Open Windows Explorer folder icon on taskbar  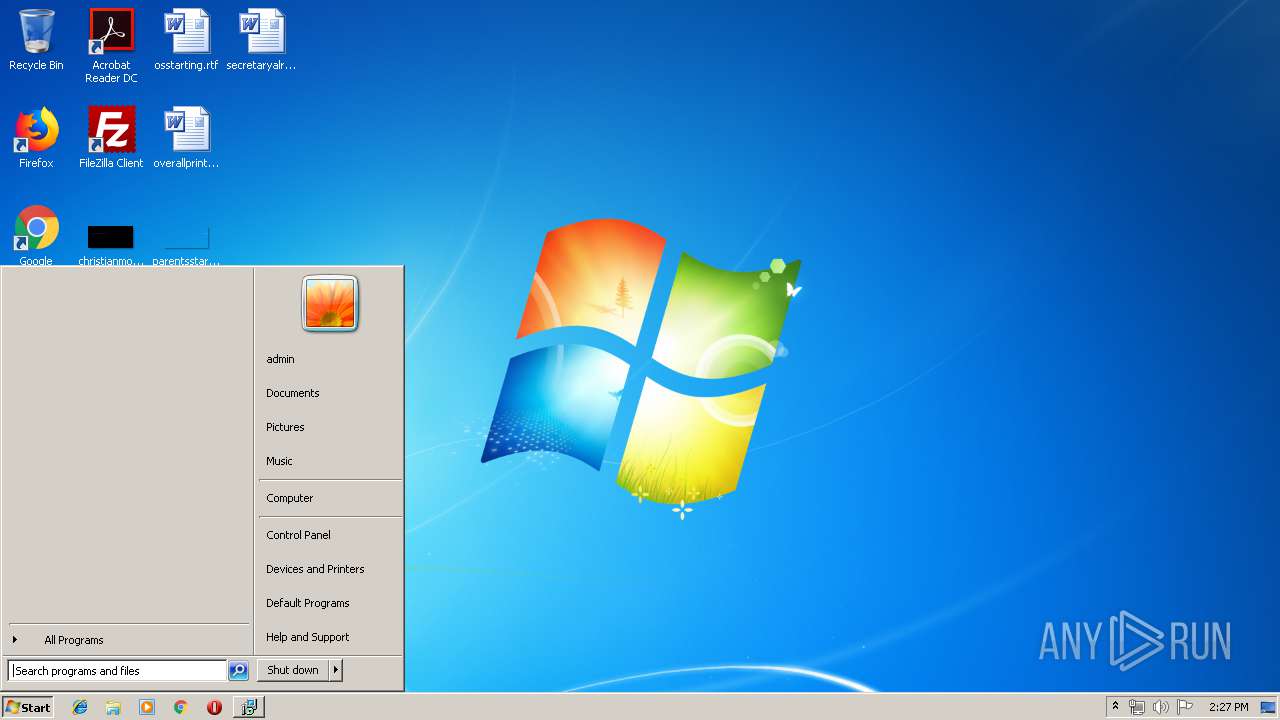coord(113,707)
